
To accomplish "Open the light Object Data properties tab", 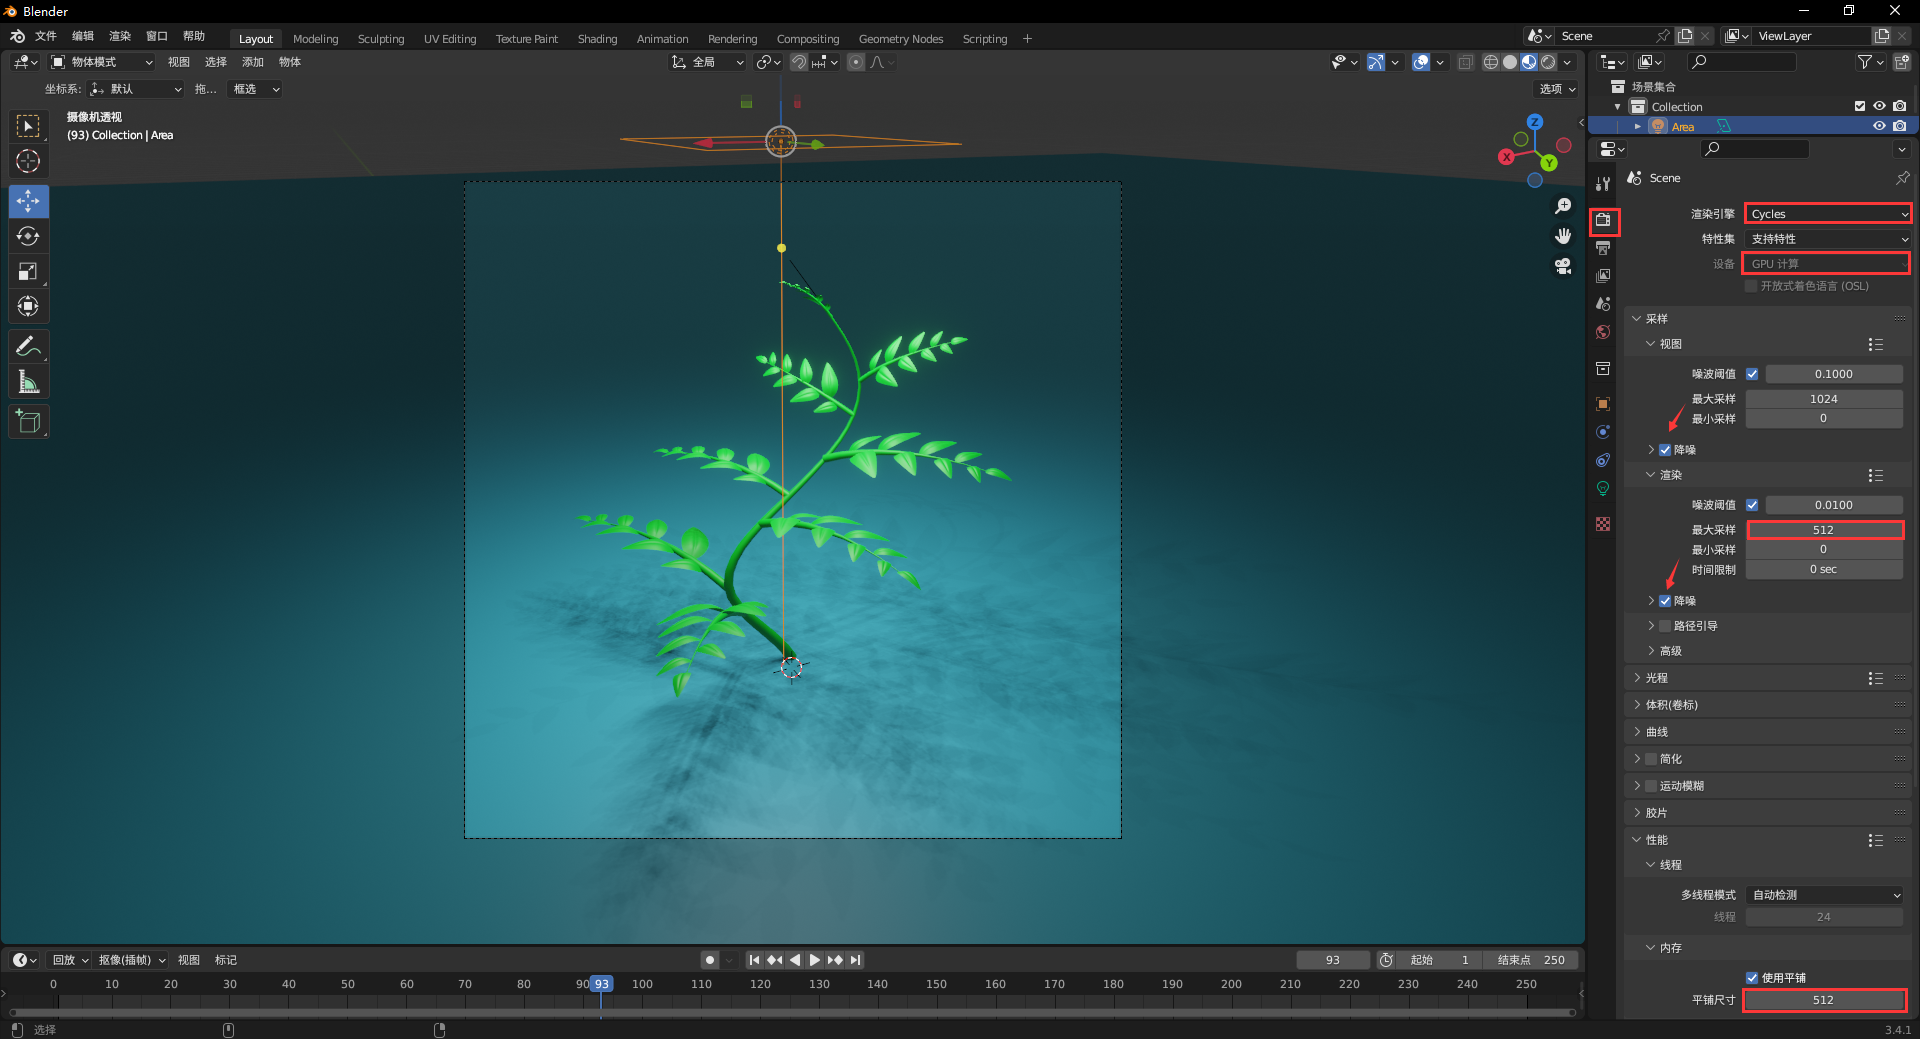I will [1604, 488].
